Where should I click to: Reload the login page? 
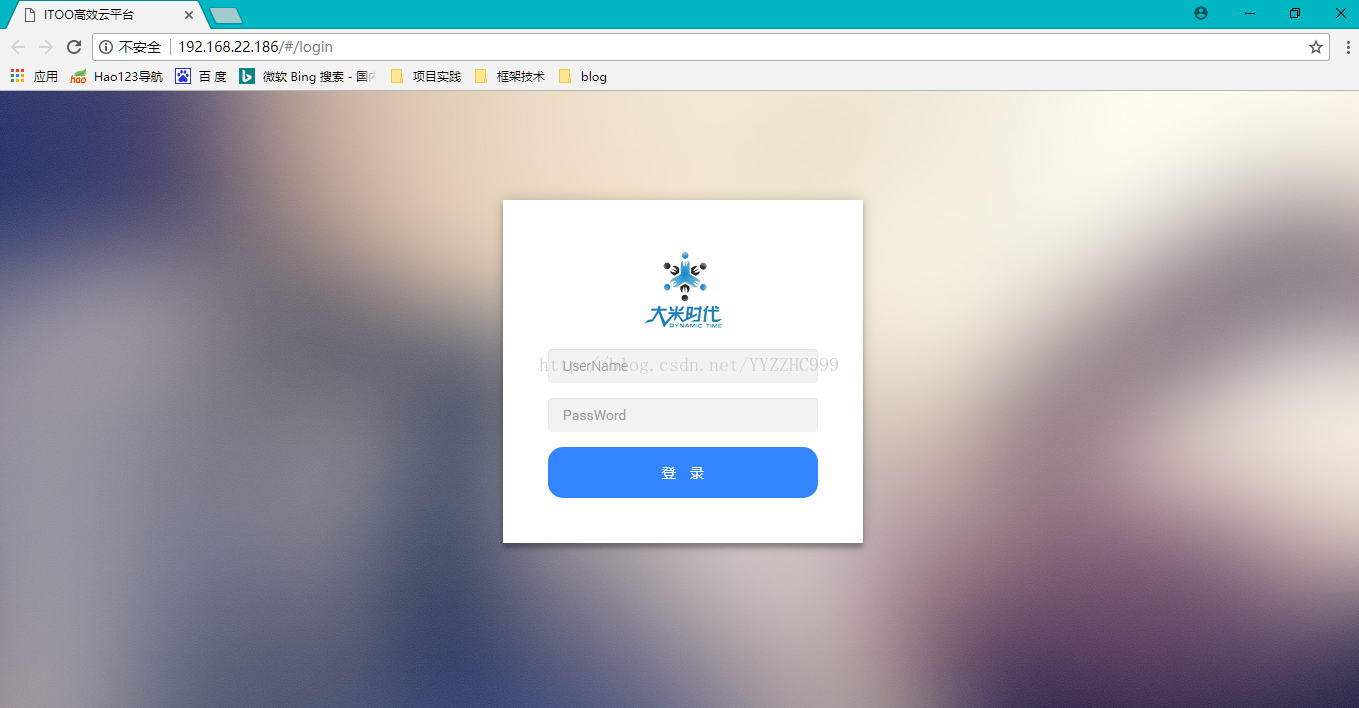pos(74,47)
